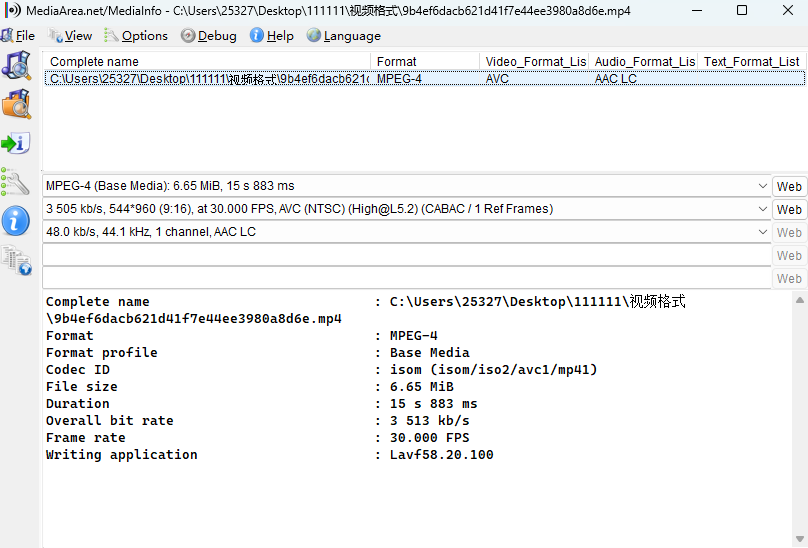Click the details pane scroll down arrow
This screenshot has width=808, height=548.
click(800, 539)
